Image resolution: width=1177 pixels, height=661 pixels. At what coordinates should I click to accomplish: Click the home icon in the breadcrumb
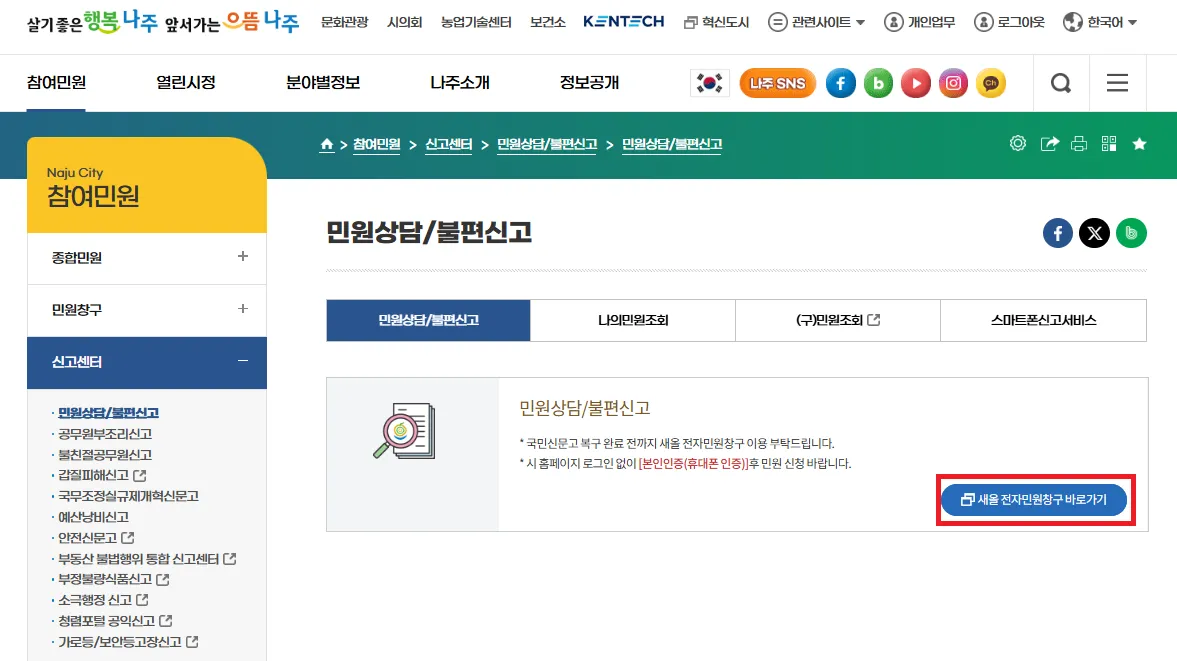pyautogui.click(x=326, y=144)
